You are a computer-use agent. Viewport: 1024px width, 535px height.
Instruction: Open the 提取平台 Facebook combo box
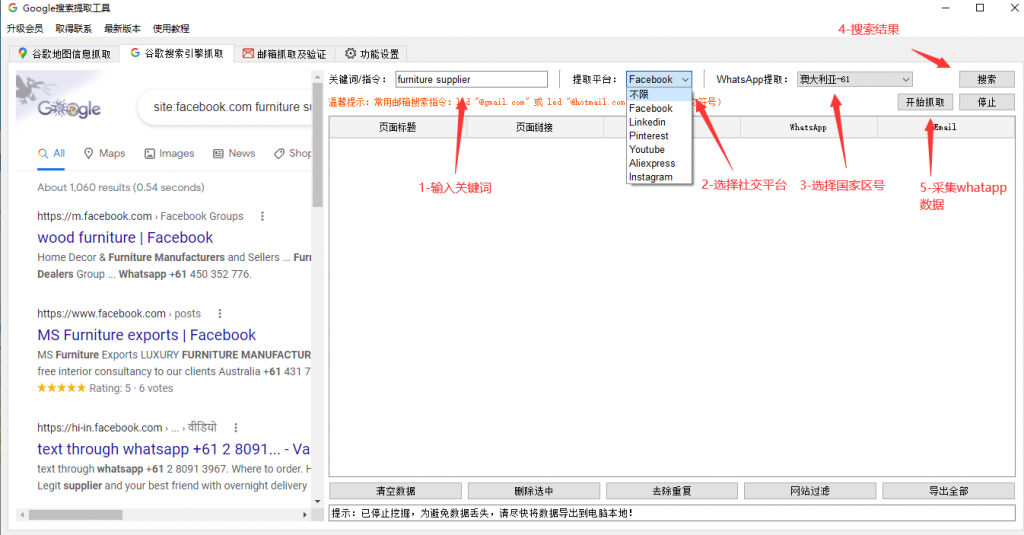pos(658,79)
